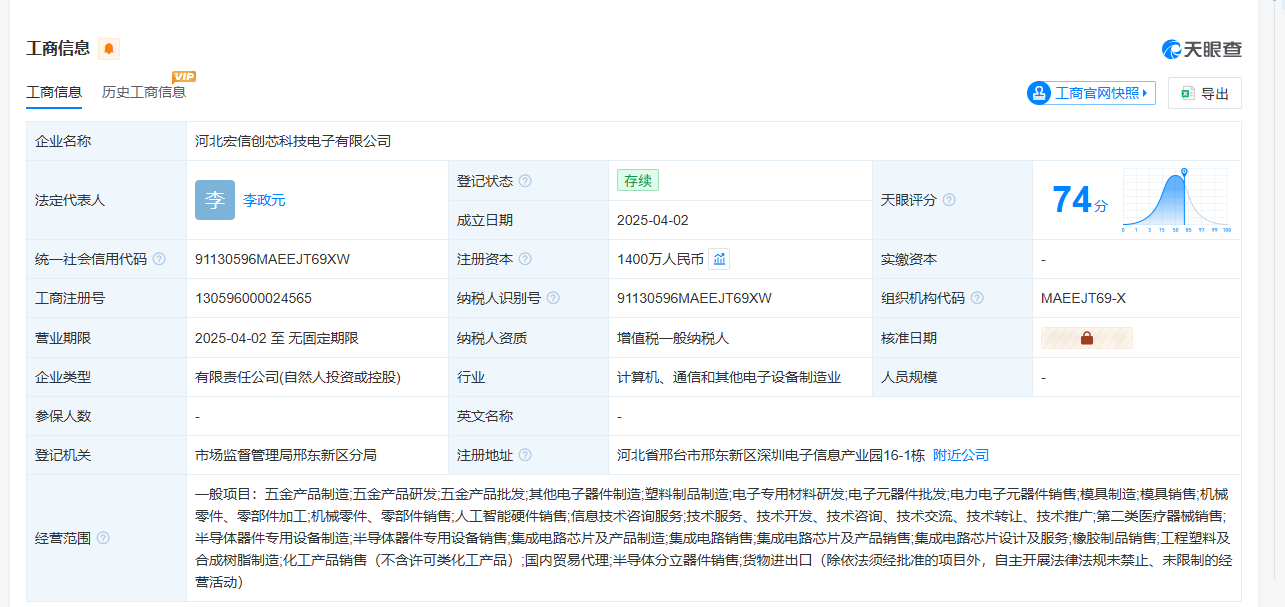
Task: Click the help icon beside 纳税人识别号
Action: point(553,298)
